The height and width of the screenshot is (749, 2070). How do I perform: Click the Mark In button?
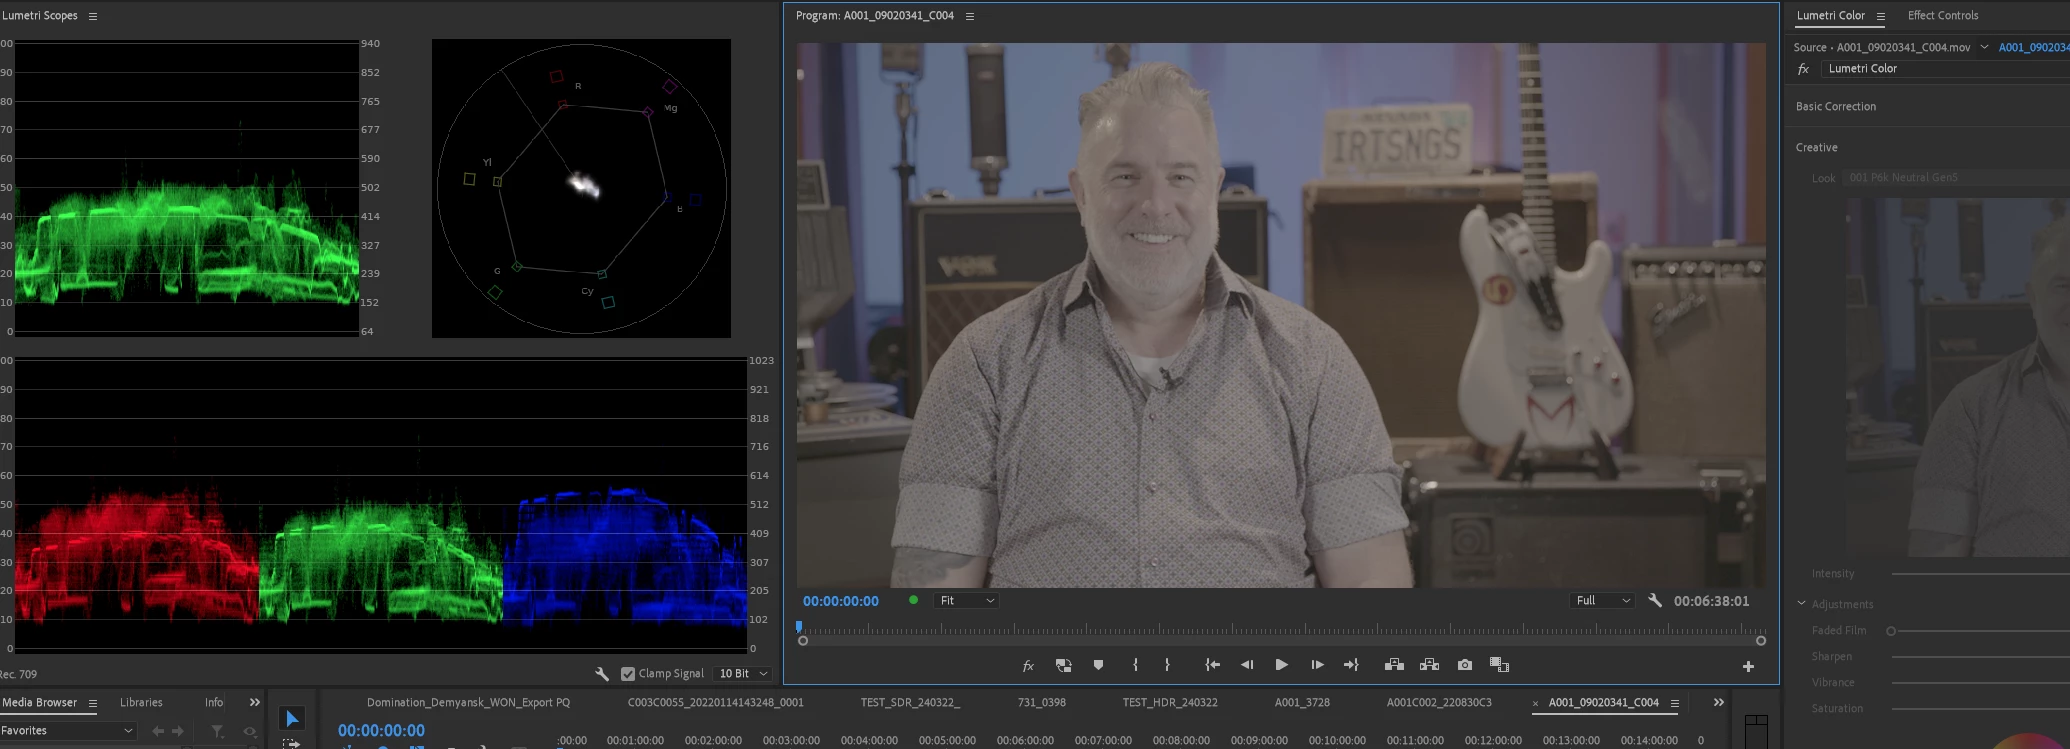pyautogui.click(x=1135, y=665)
